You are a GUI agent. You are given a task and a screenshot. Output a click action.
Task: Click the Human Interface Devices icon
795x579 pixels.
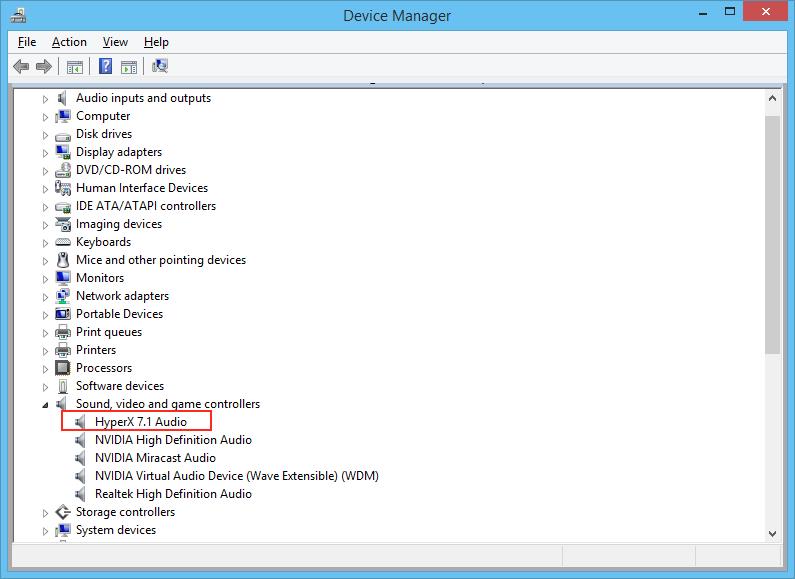(x=63, y=188)
